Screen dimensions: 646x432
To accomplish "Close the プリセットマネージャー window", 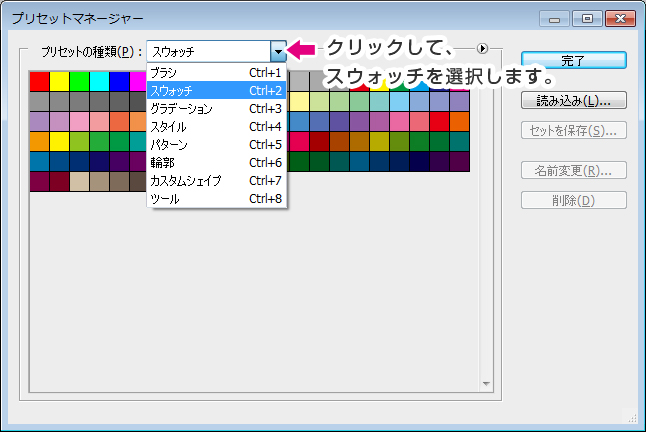I will click(620, 19).
